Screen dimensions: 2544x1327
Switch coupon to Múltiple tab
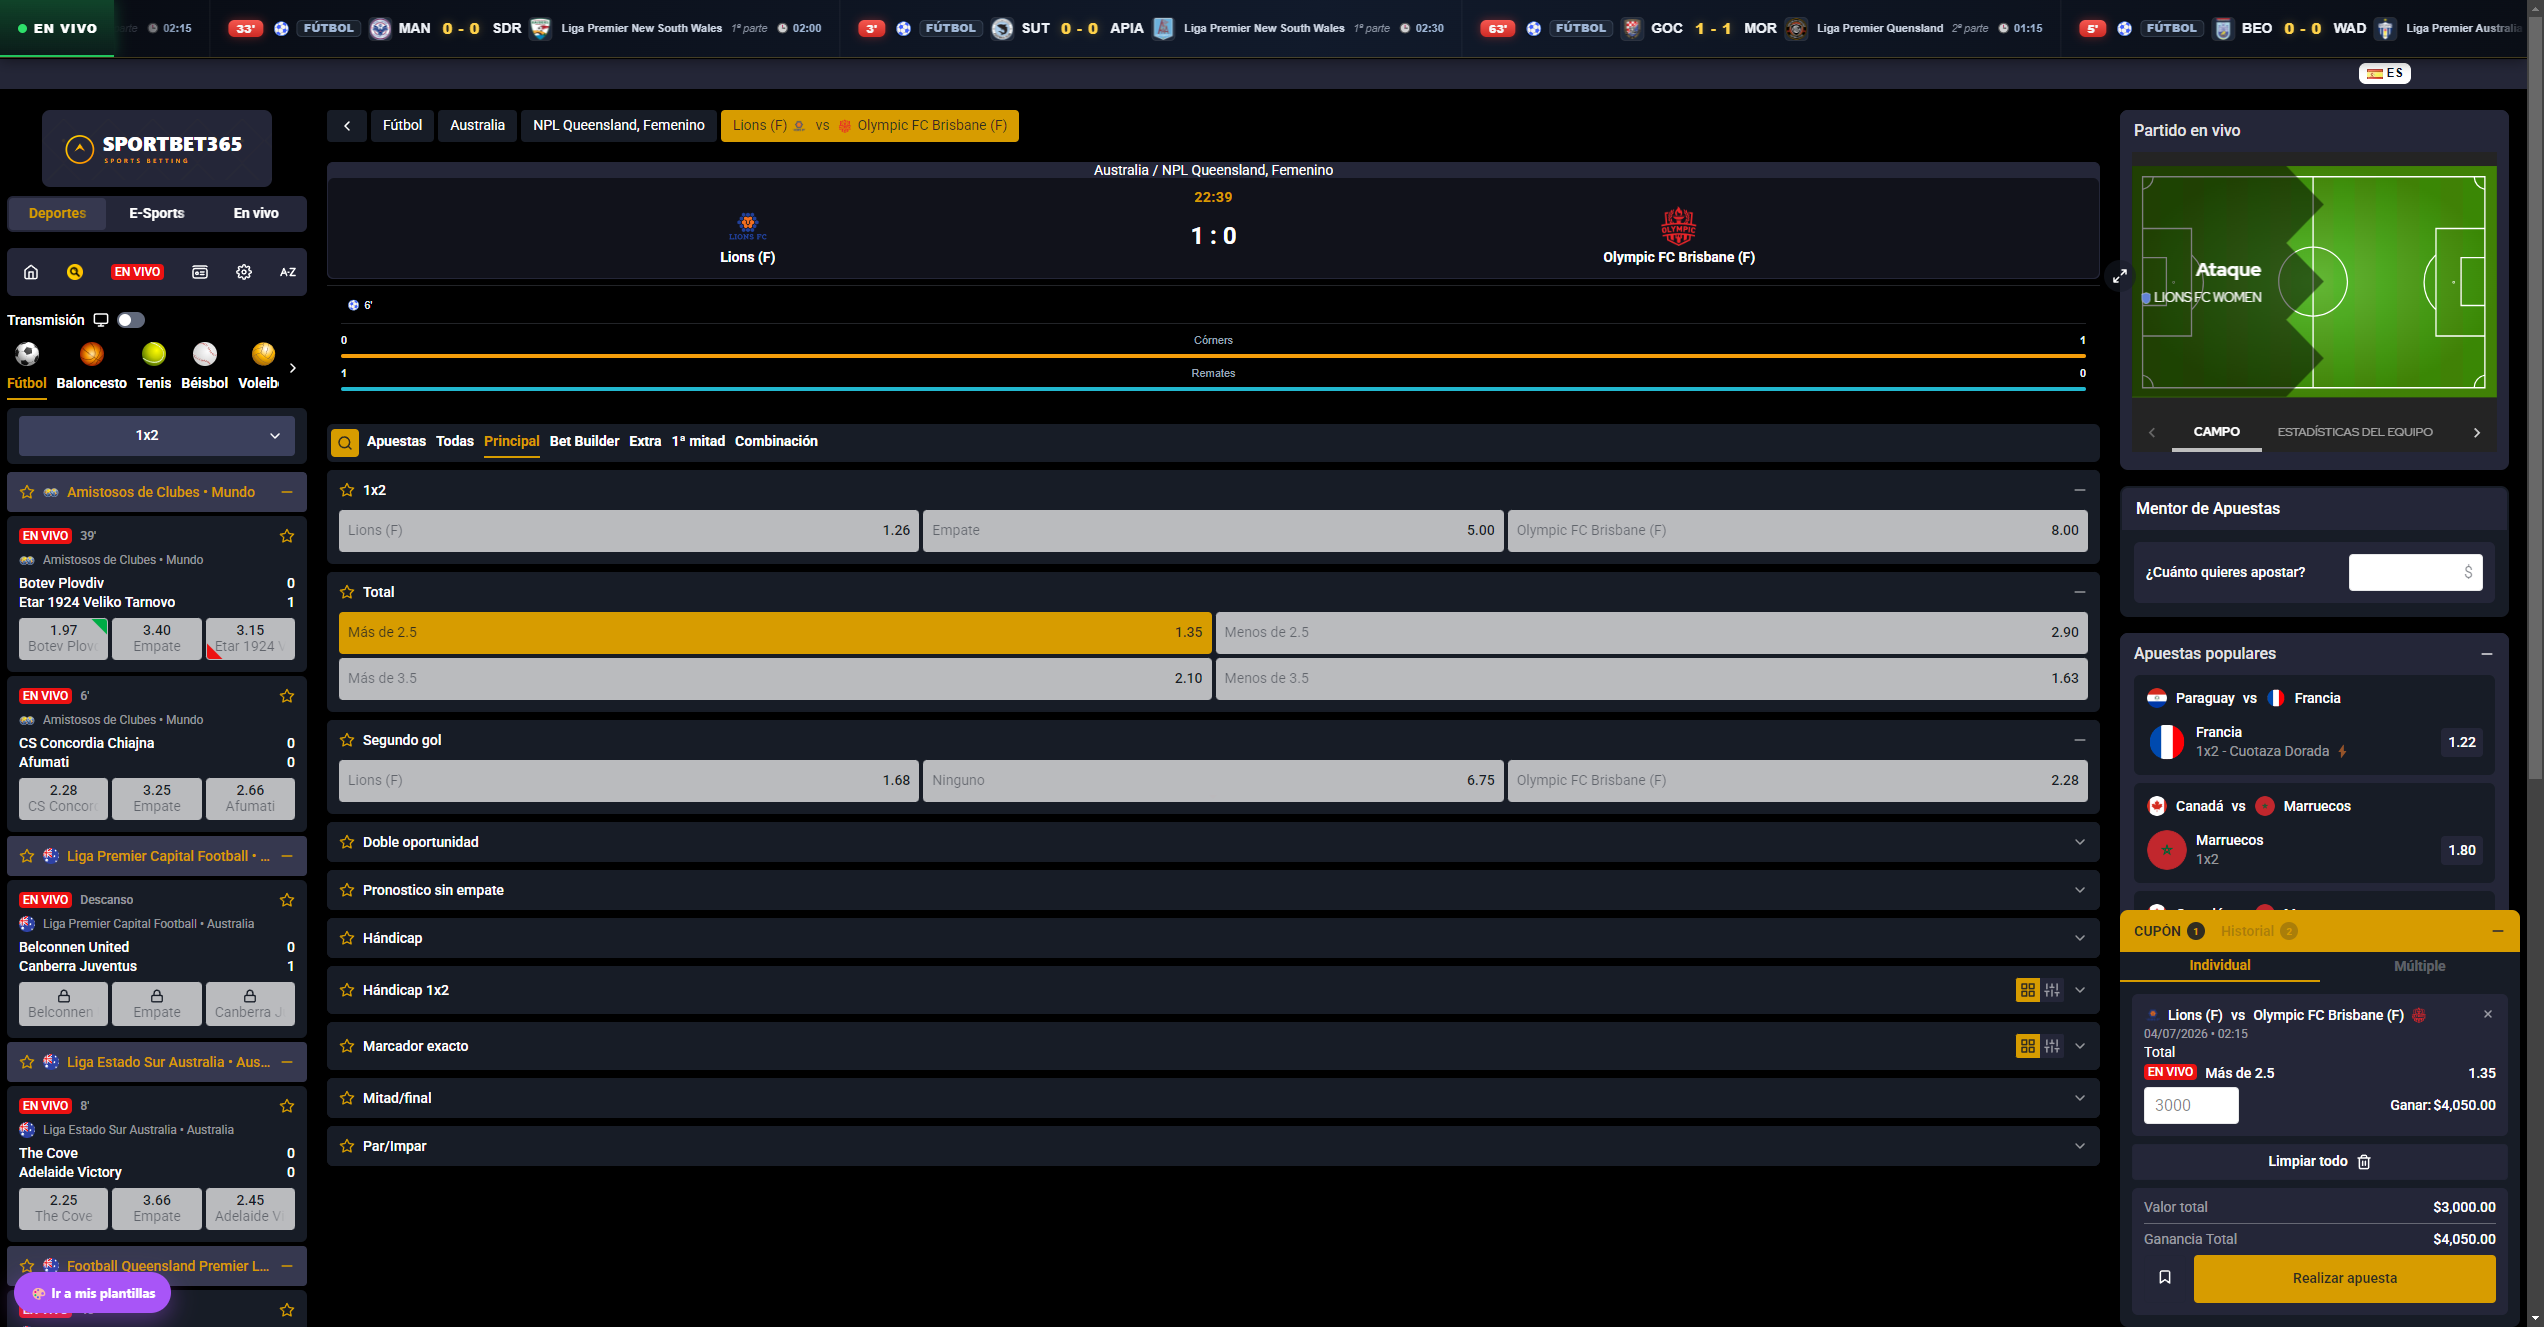2420,966
